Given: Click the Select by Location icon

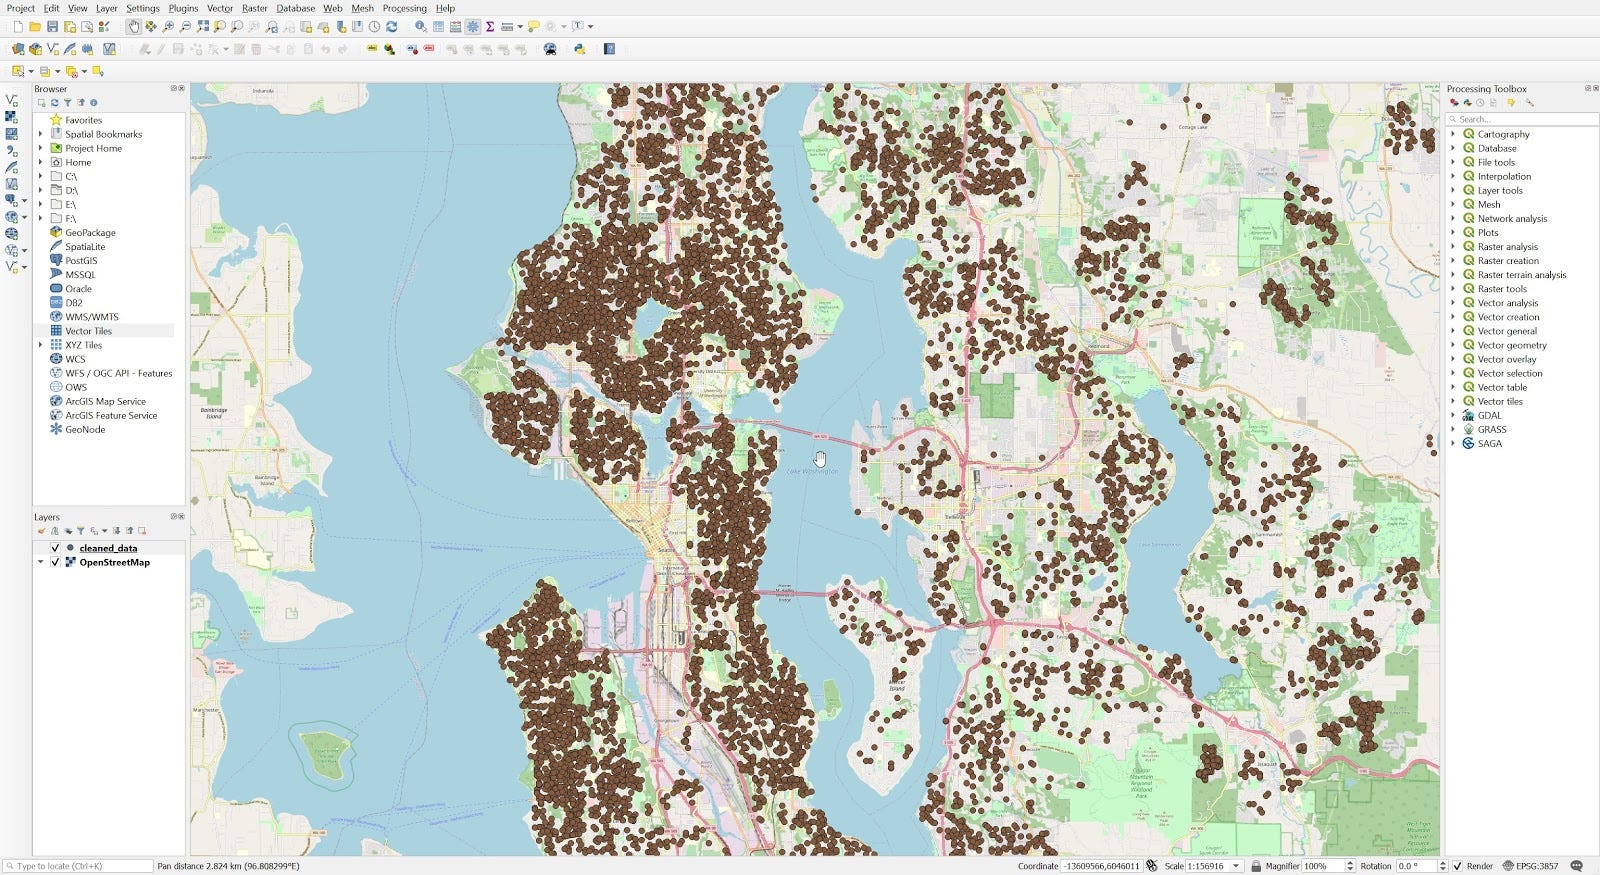Looking at the screenshot, I should 98,71.
